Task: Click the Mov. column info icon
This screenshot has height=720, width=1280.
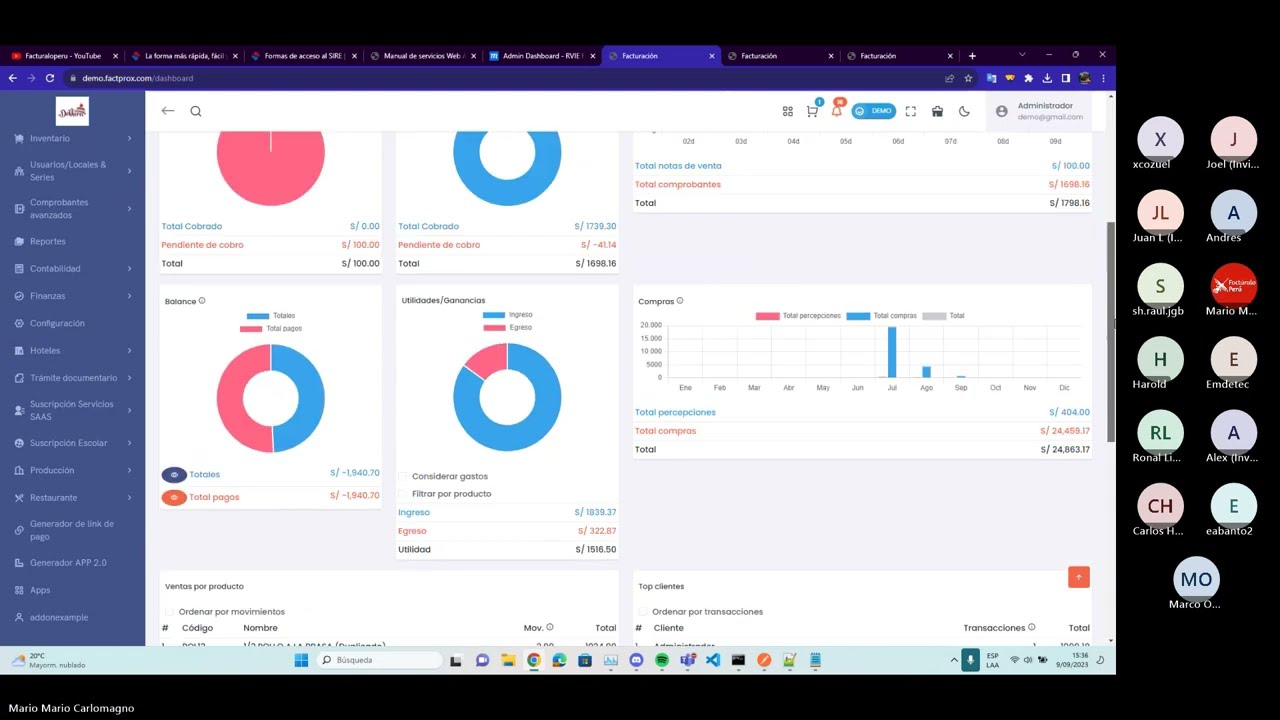Action: tap(550, 627)
